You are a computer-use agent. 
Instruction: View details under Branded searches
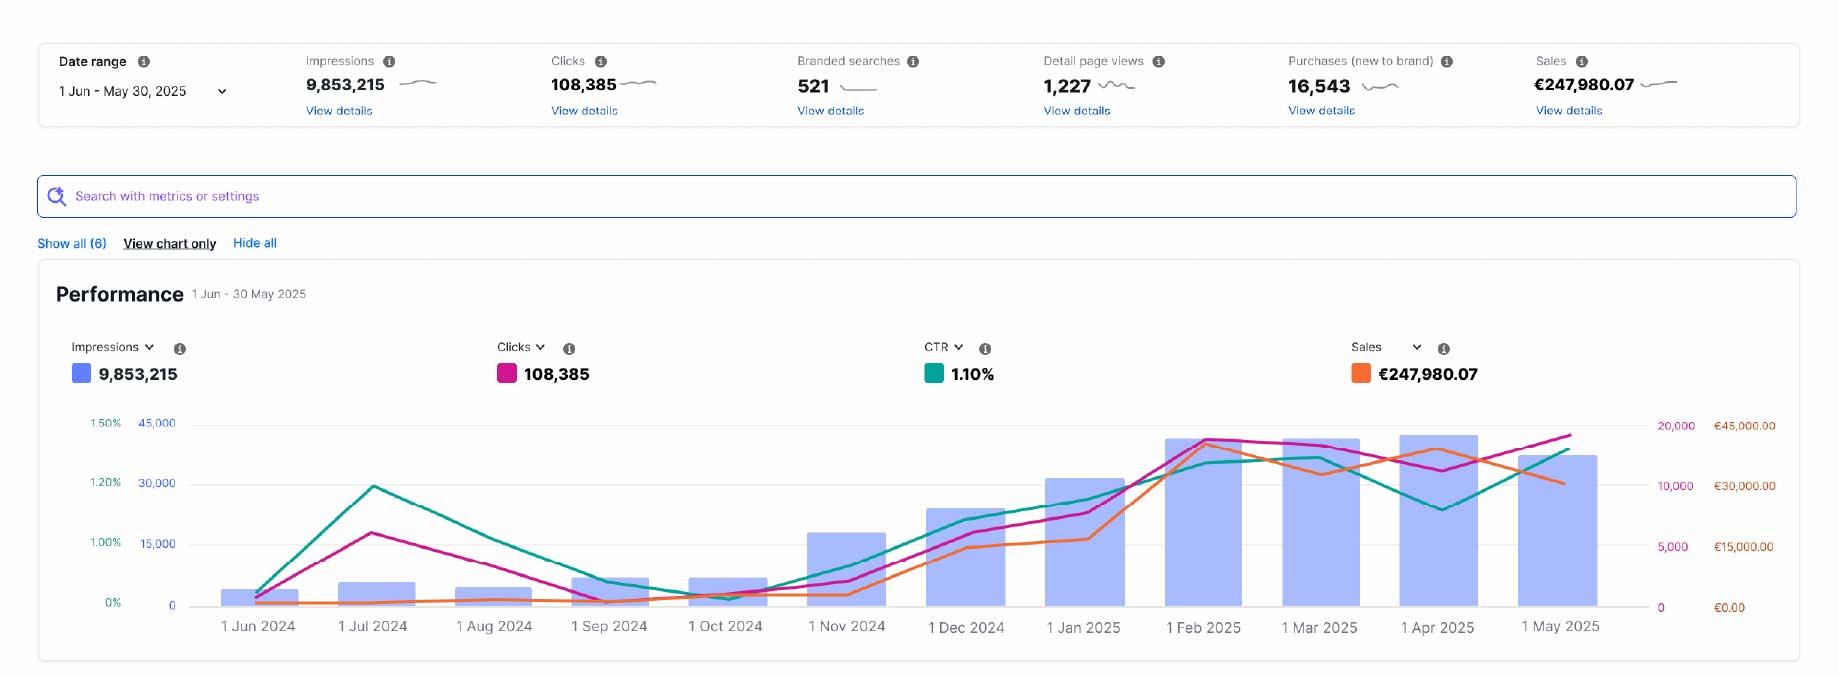[x=830, y=111]
